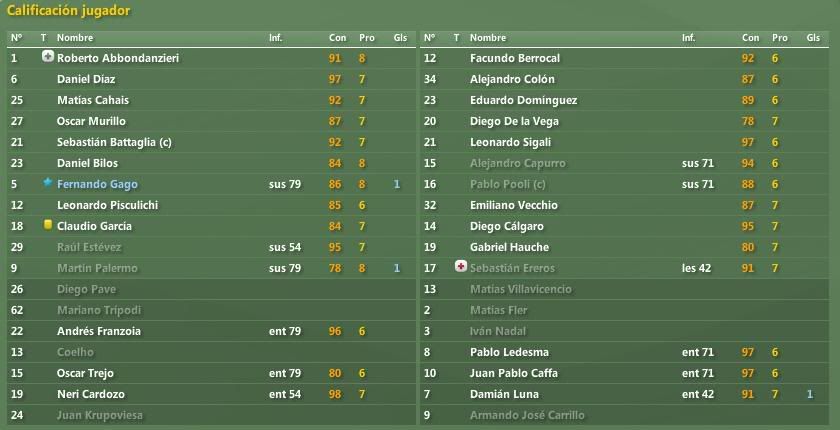
Task: Open Facundo Berrocal's profile
Action: [x=514, y=58]
